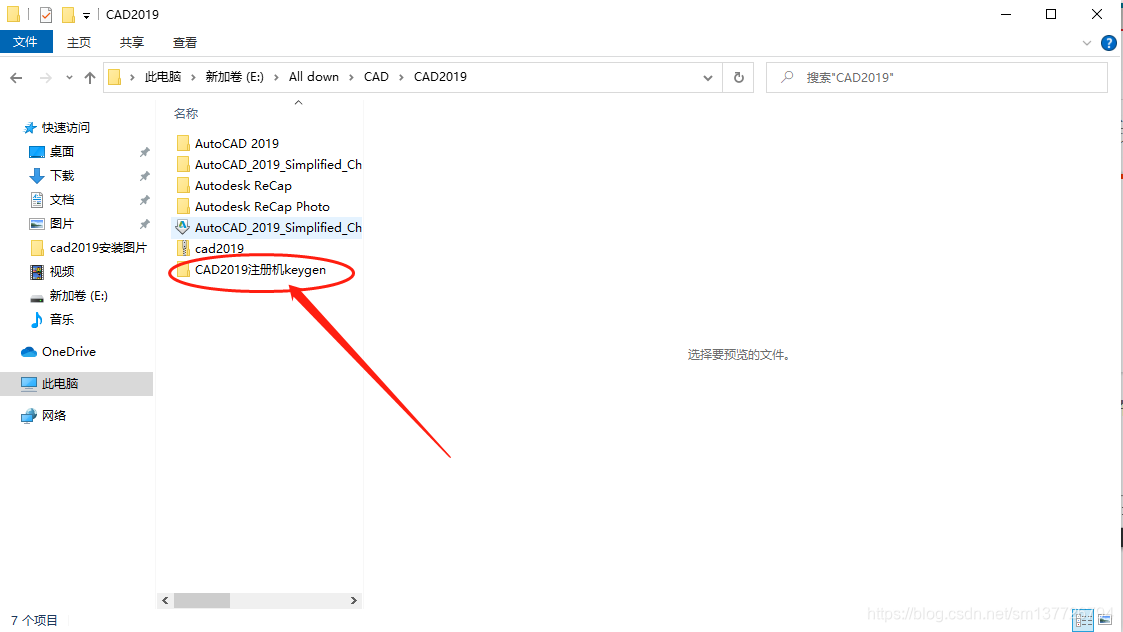Click the Forward navigation arrow
This screenshot has height=632, width=1123.
[46, 77]
